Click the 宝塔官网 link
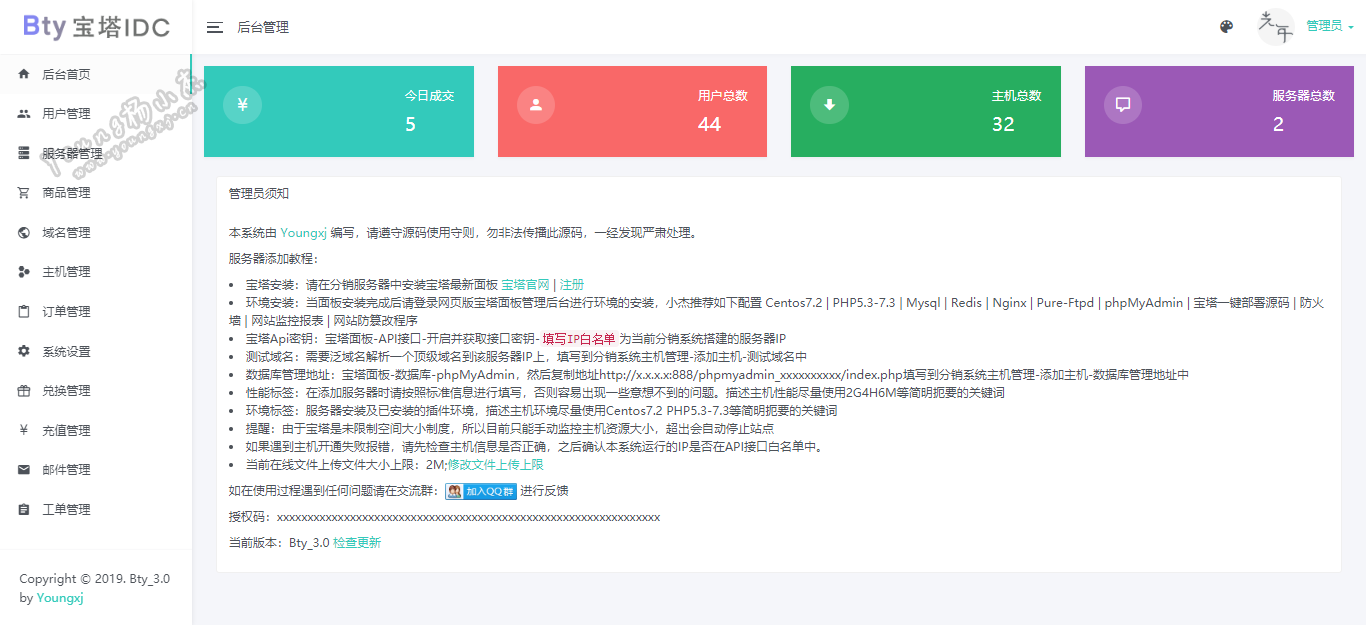This screenshot has height=625, width=1366. click(x=525, y=285)
